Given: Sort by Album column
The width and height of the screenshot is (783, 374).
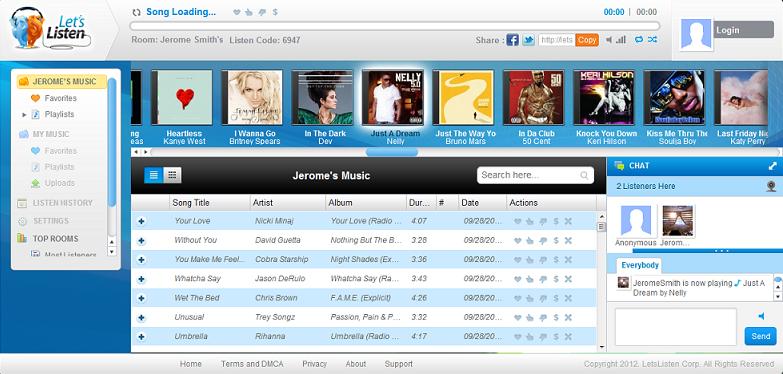Looking at the screenshot, I should point(366,203).
